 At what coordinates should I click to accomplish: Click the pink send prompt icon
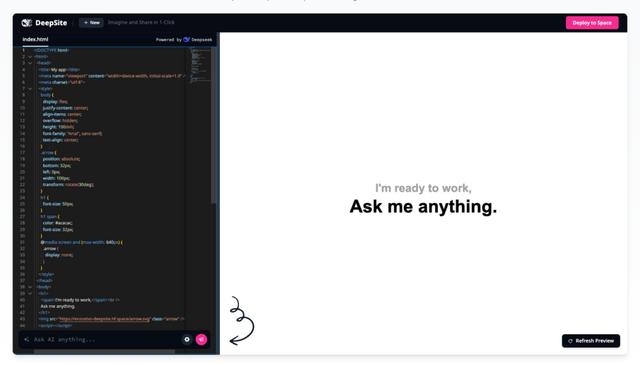(x=201, y=339)
